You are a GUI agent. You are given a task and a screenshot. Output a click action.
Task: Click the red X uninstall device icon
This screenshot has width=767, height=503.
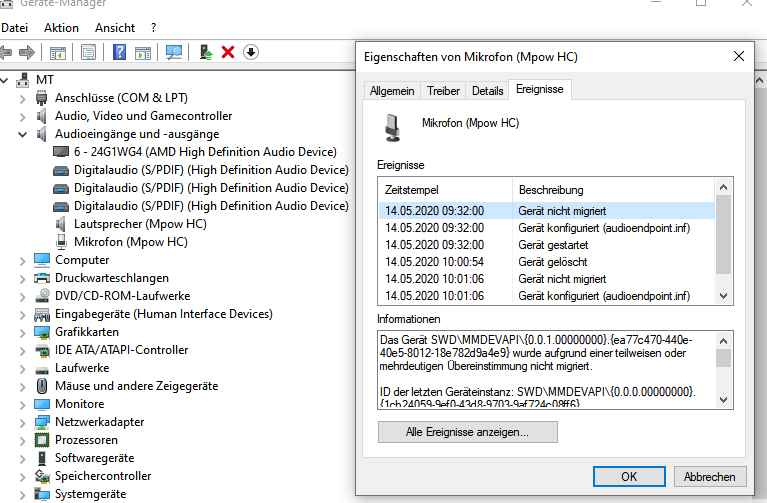pos(228,52)
